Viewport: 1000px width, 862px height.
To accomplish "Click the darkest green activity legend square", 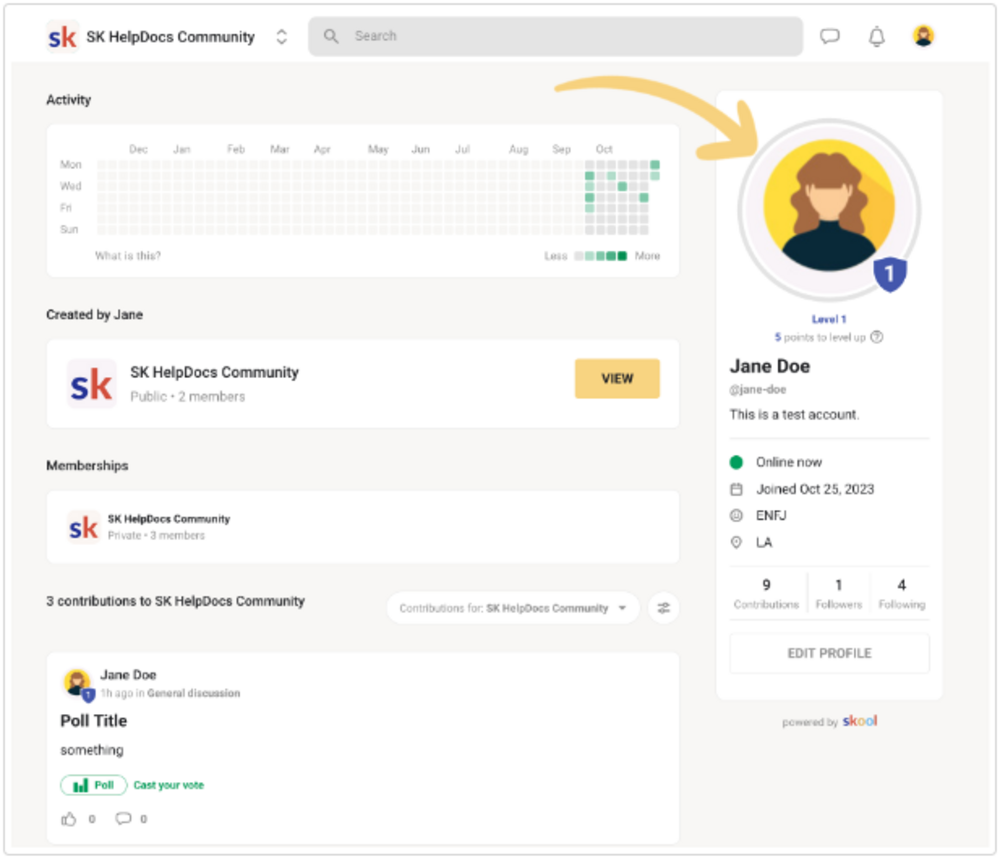I will pyautogui.click(x=622, y=256).
